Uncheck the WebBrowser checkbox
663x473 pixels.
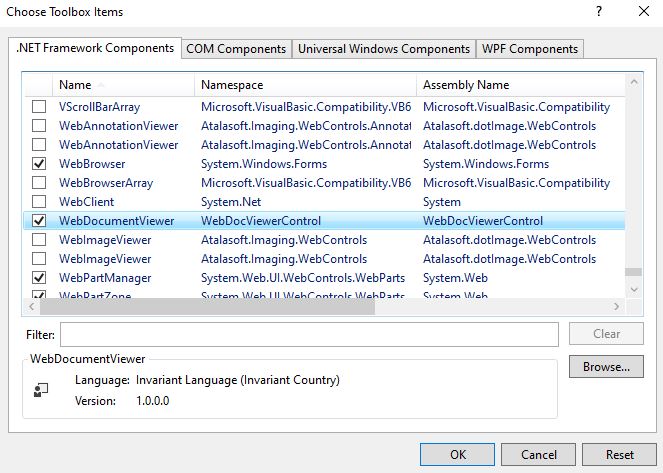[39, 164]
